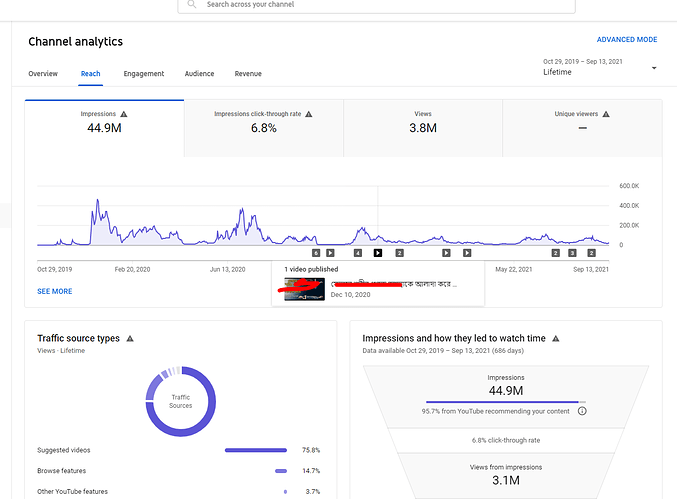Click the first video marker showing 6 videos
This screenshot has height=499, width=677.
[316, 253]
